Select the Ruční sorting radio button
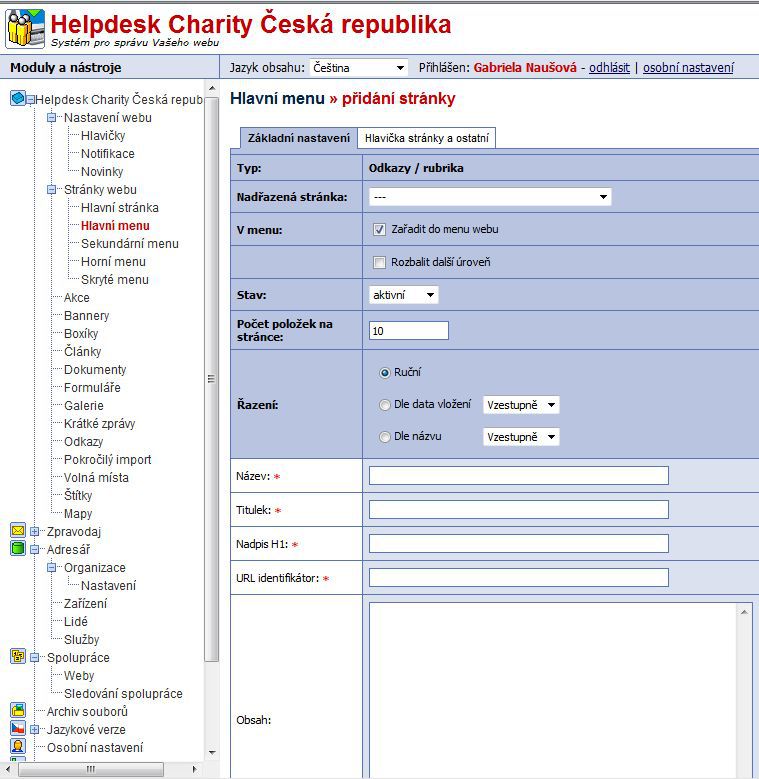Screen dimensions: 759x779 tap(384, 373)
